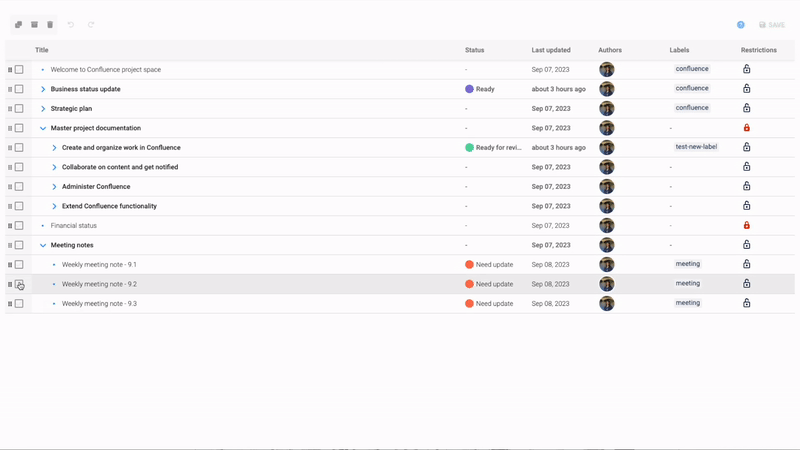Click the copy pages toolbar icon

coord(18,25)
